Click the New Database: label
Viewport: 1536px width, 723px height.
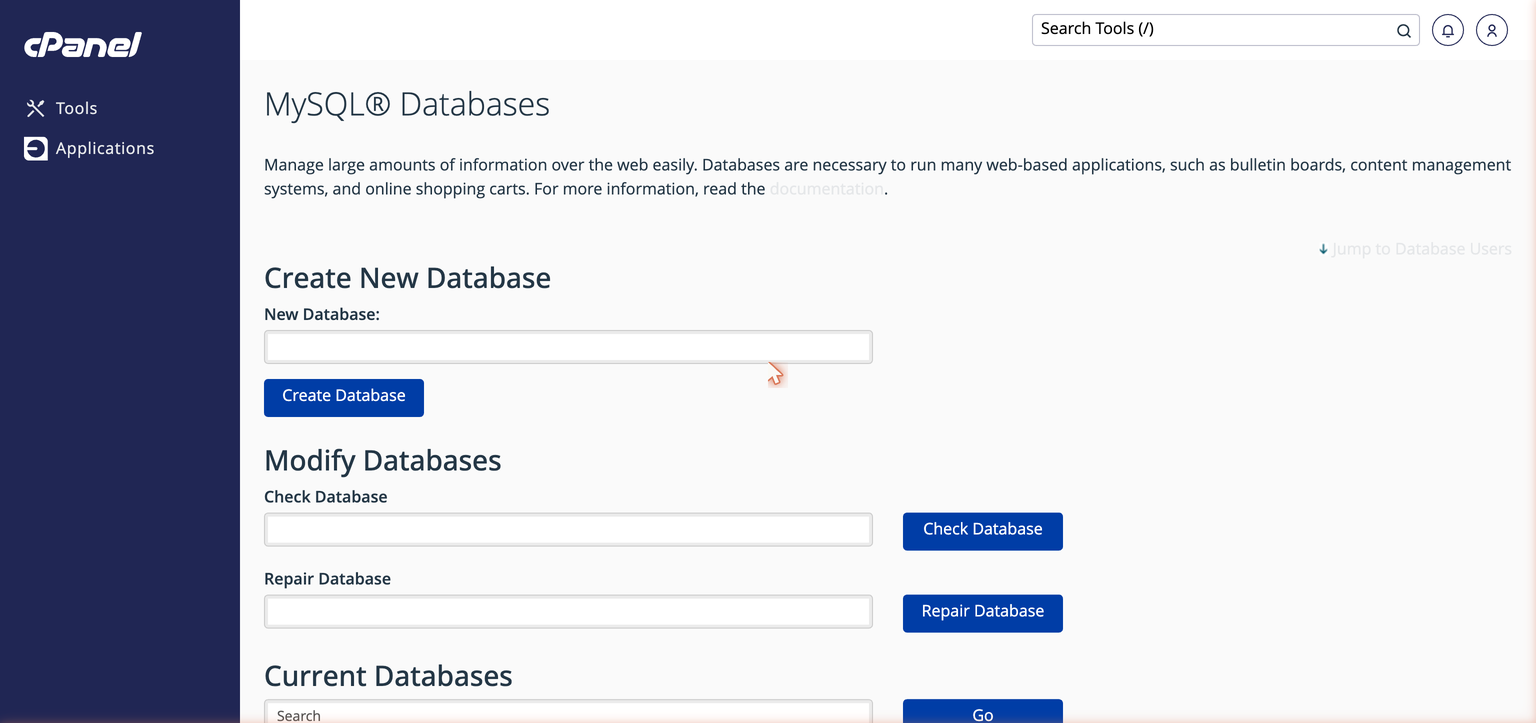tap(322, 314)
